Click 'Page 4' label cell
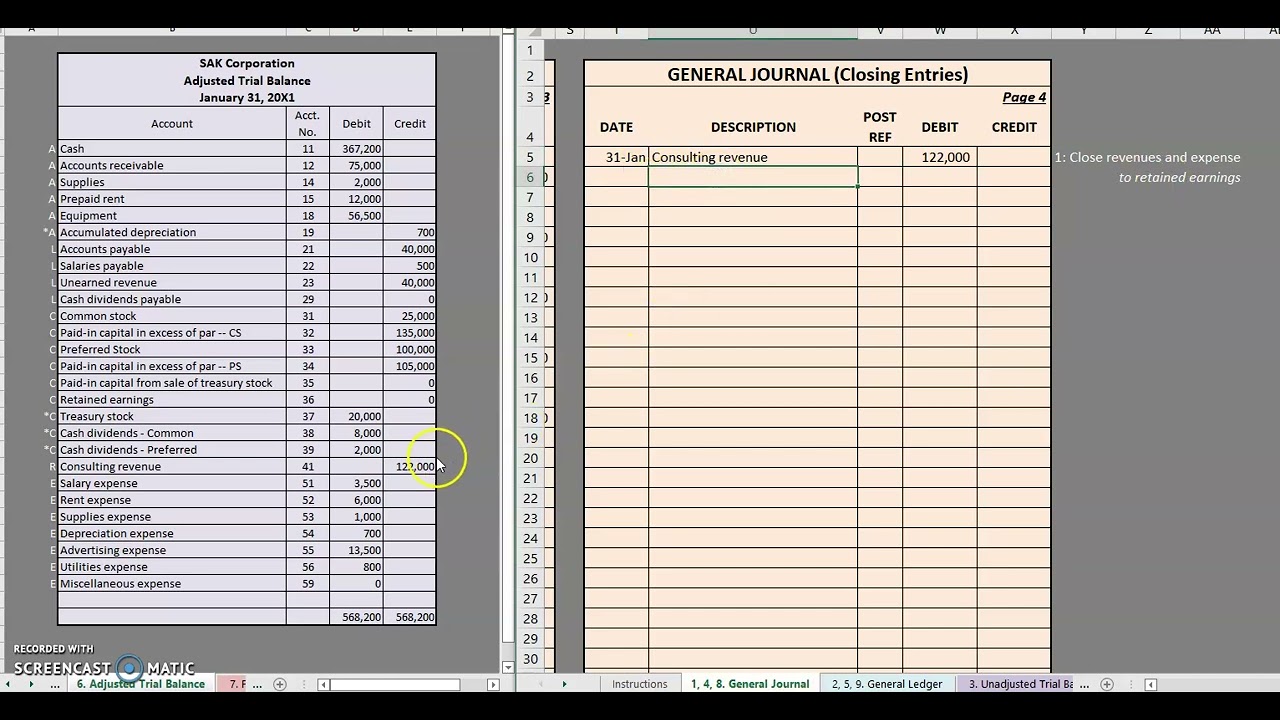The height and width of the screenshot is (720, 1280). [1014, 97]
